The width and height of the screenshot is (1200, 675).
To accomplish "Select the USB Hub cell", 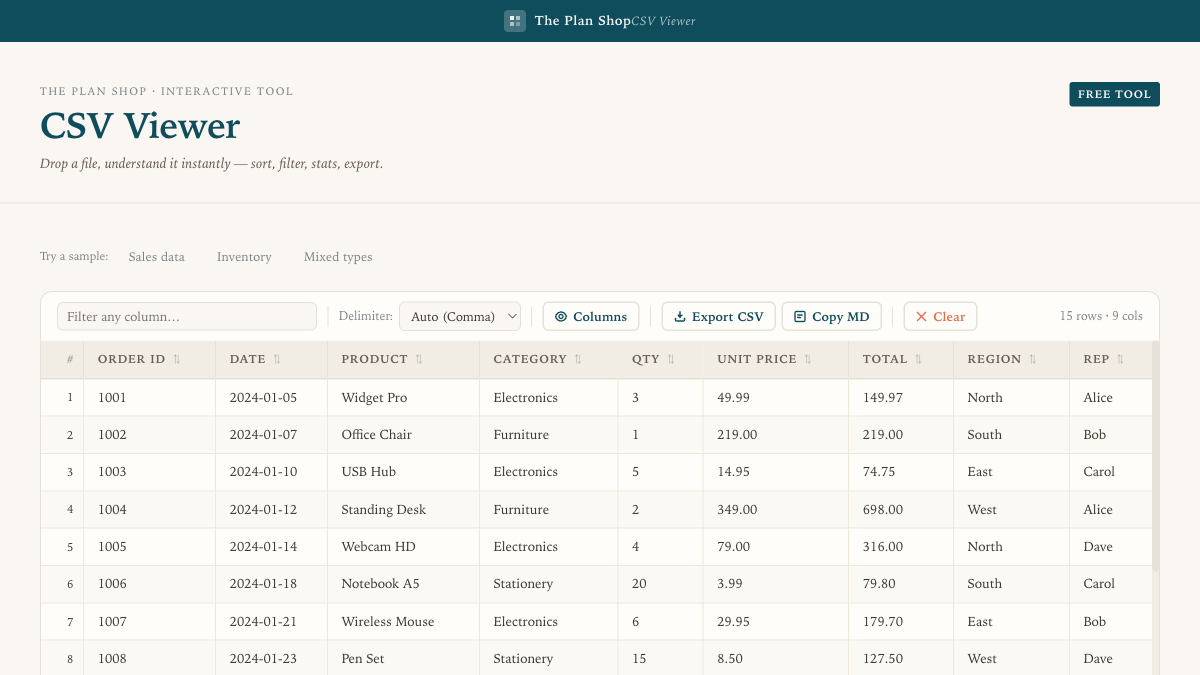I will tap(403, 472).
